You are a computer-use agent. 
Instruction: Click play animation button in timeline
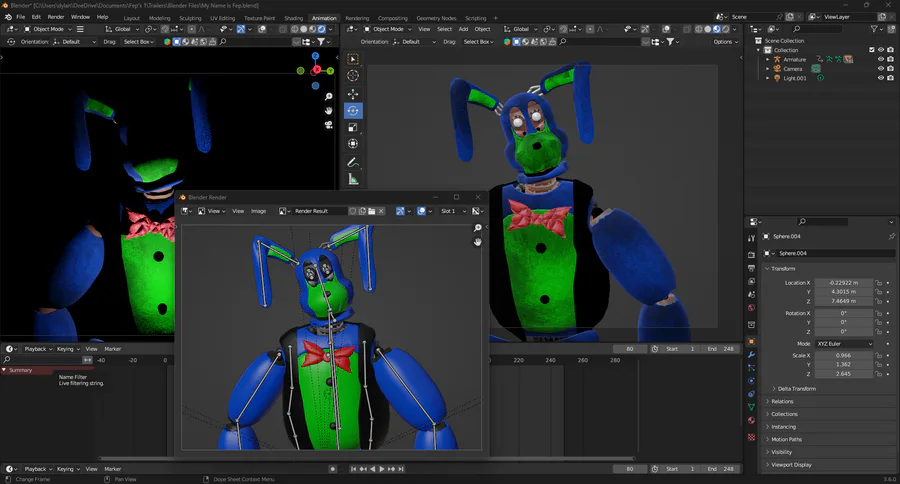(x=382, y=469)
